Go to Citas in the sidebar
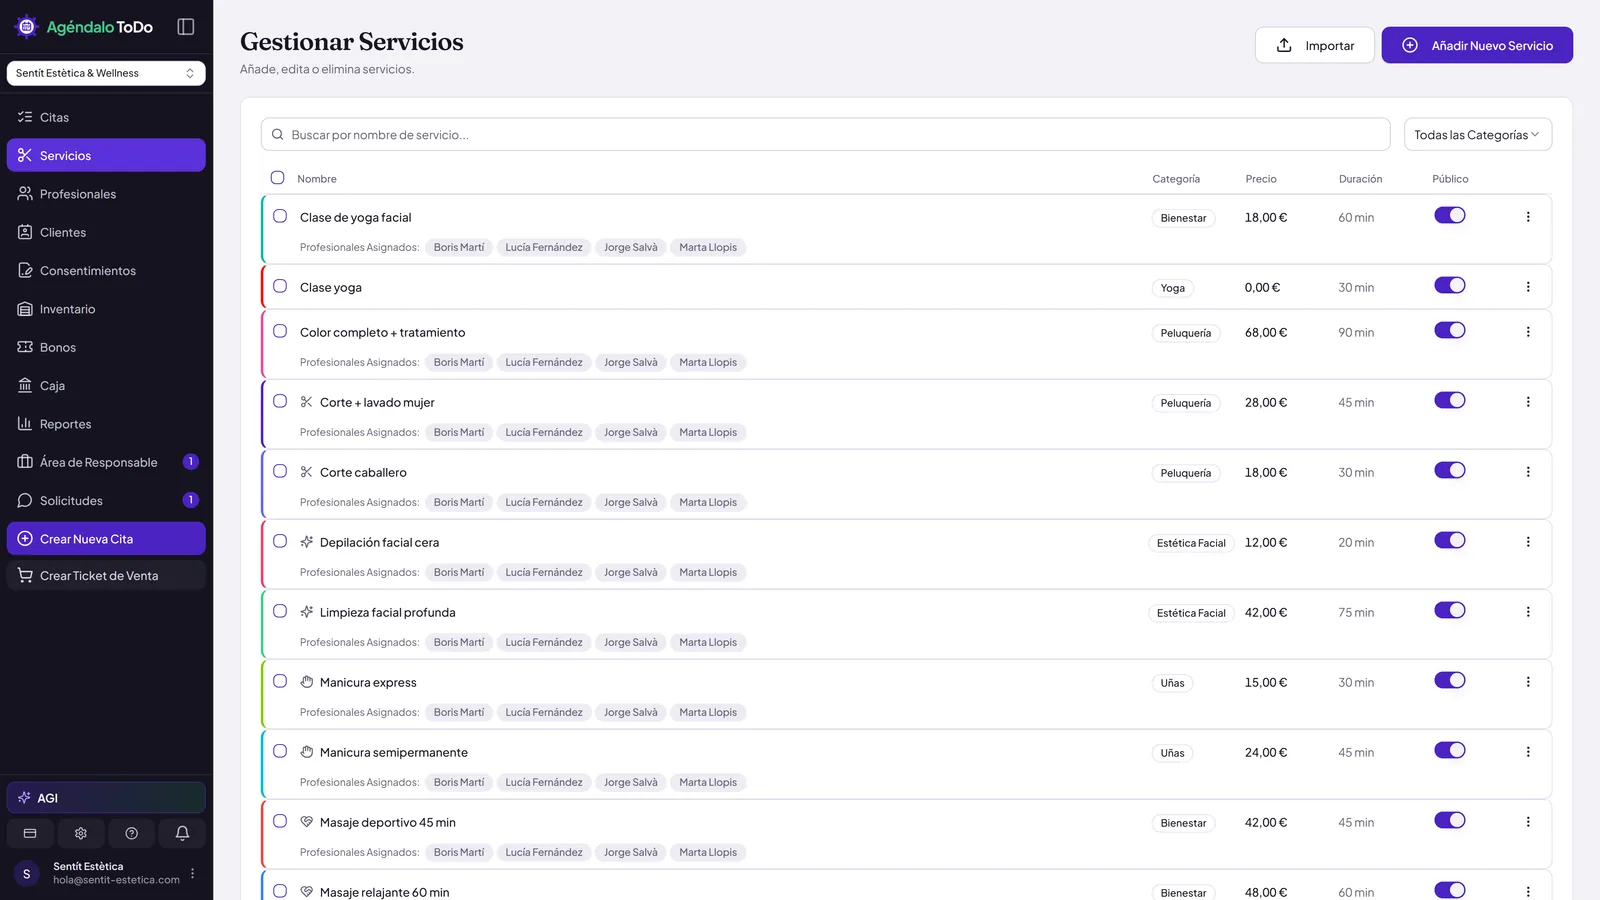 [x=106, y=117]
